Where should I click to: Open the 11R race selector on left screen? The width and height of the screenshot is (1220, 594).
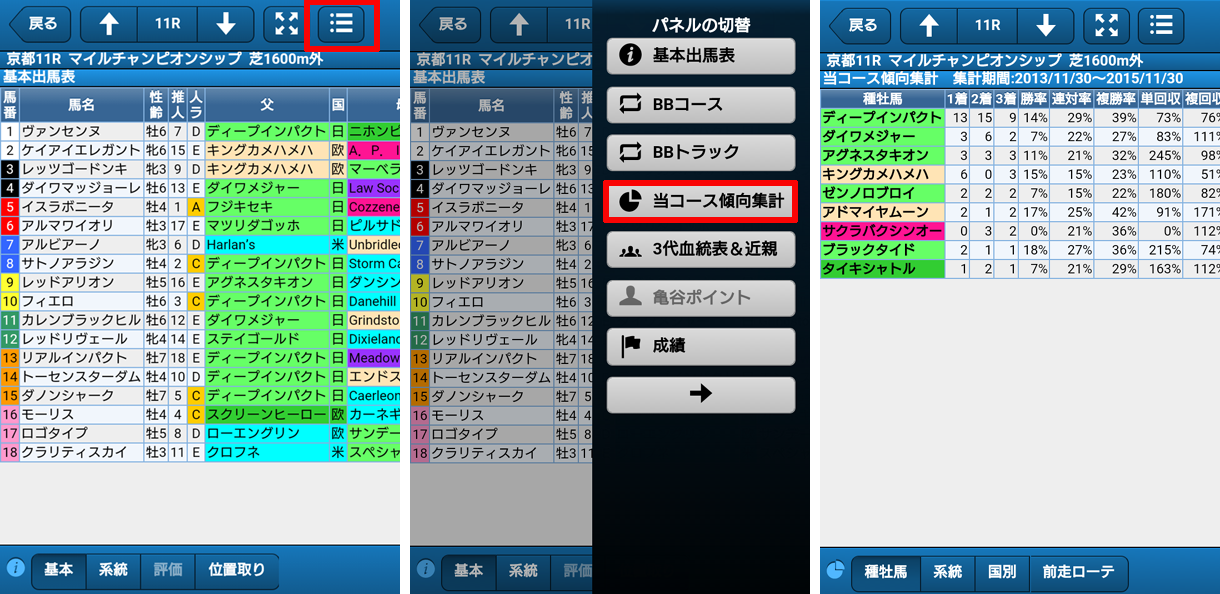click(165, 24)
